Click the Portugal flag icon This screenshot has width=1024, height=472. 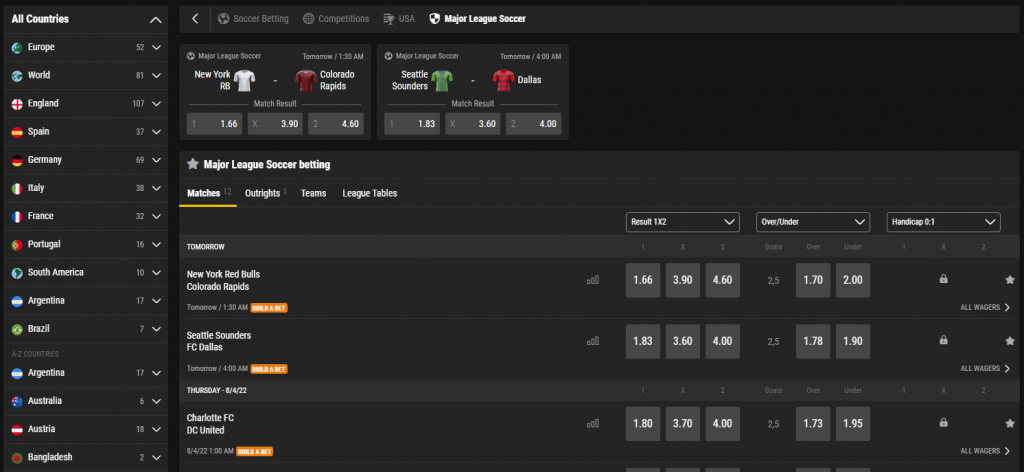[x=17, y=245]
